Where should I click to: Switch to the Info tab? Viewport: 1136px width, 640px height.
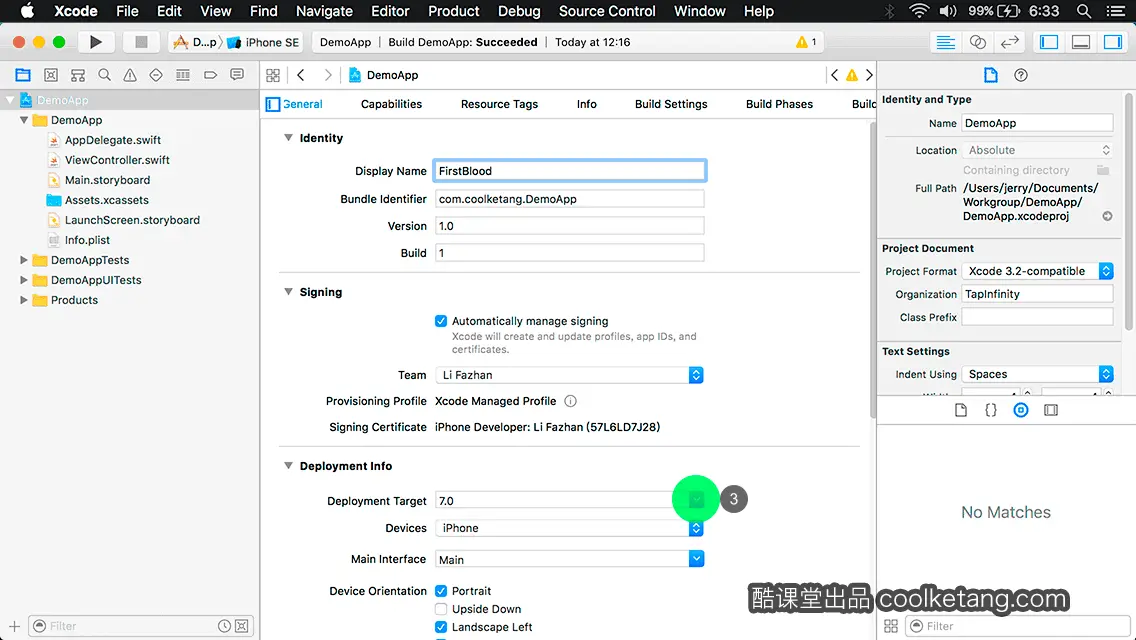tap(587, 104)
